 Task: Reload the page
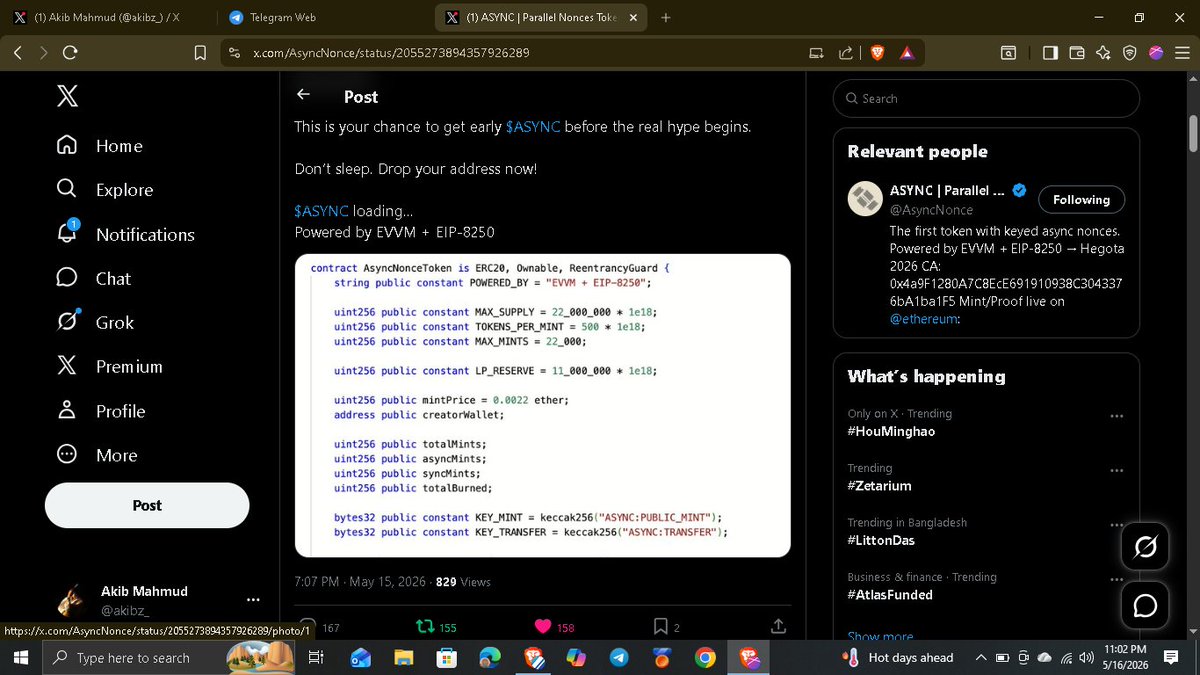coord(70,53)
